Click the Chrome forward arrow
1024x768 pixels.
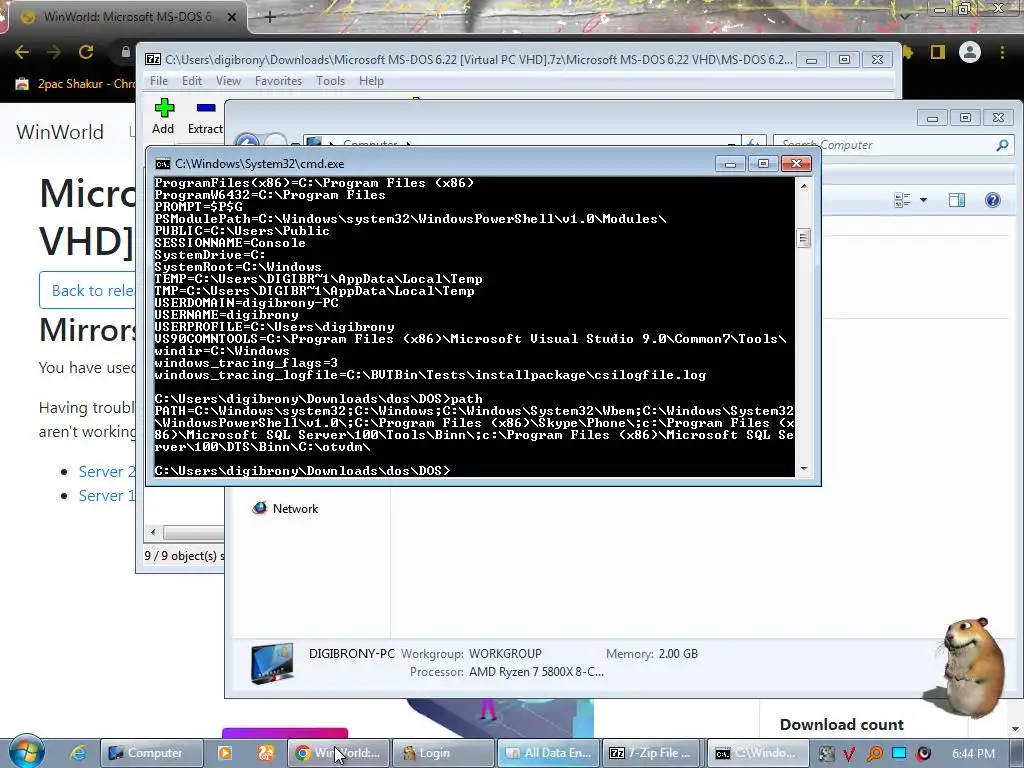(54, 52)
